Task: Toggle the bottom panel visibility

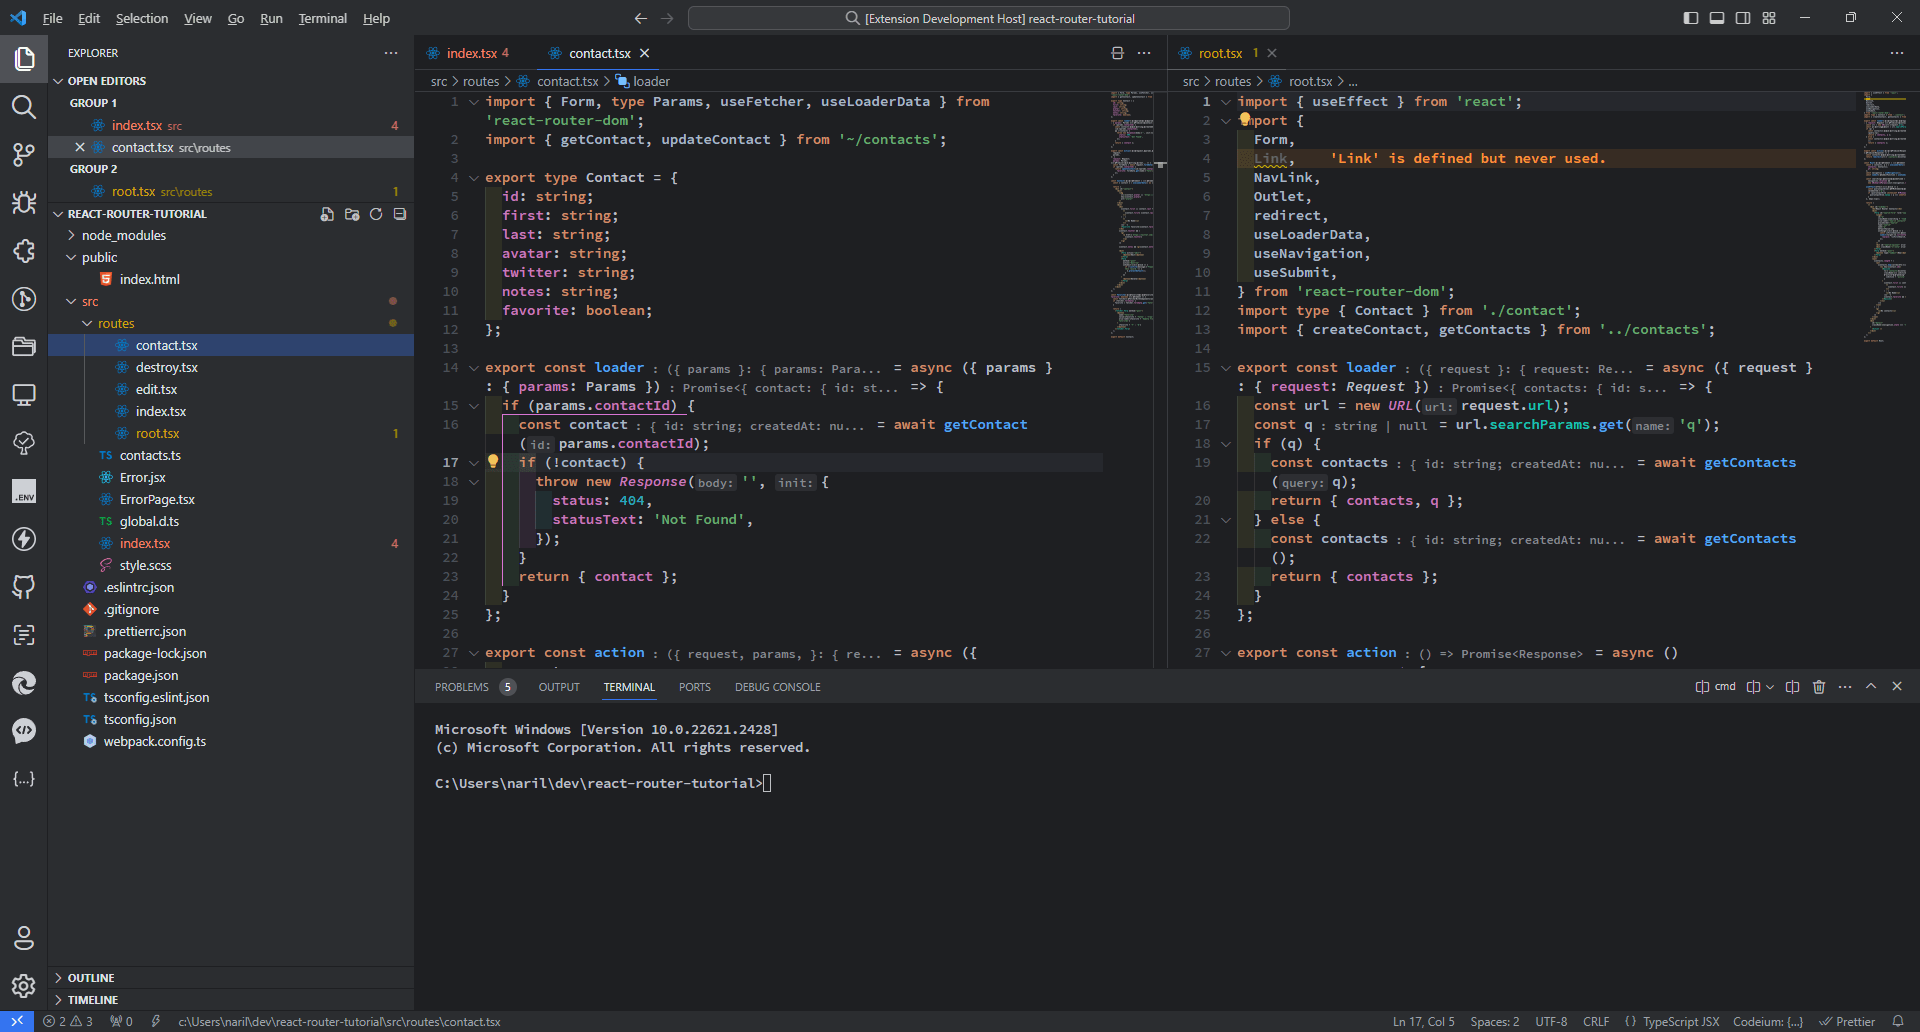Action: 1716,17
